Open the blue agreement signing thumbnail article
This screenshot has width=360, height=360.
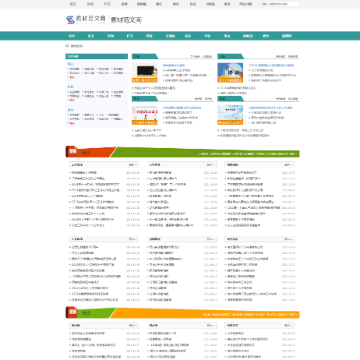pos(230,73)
